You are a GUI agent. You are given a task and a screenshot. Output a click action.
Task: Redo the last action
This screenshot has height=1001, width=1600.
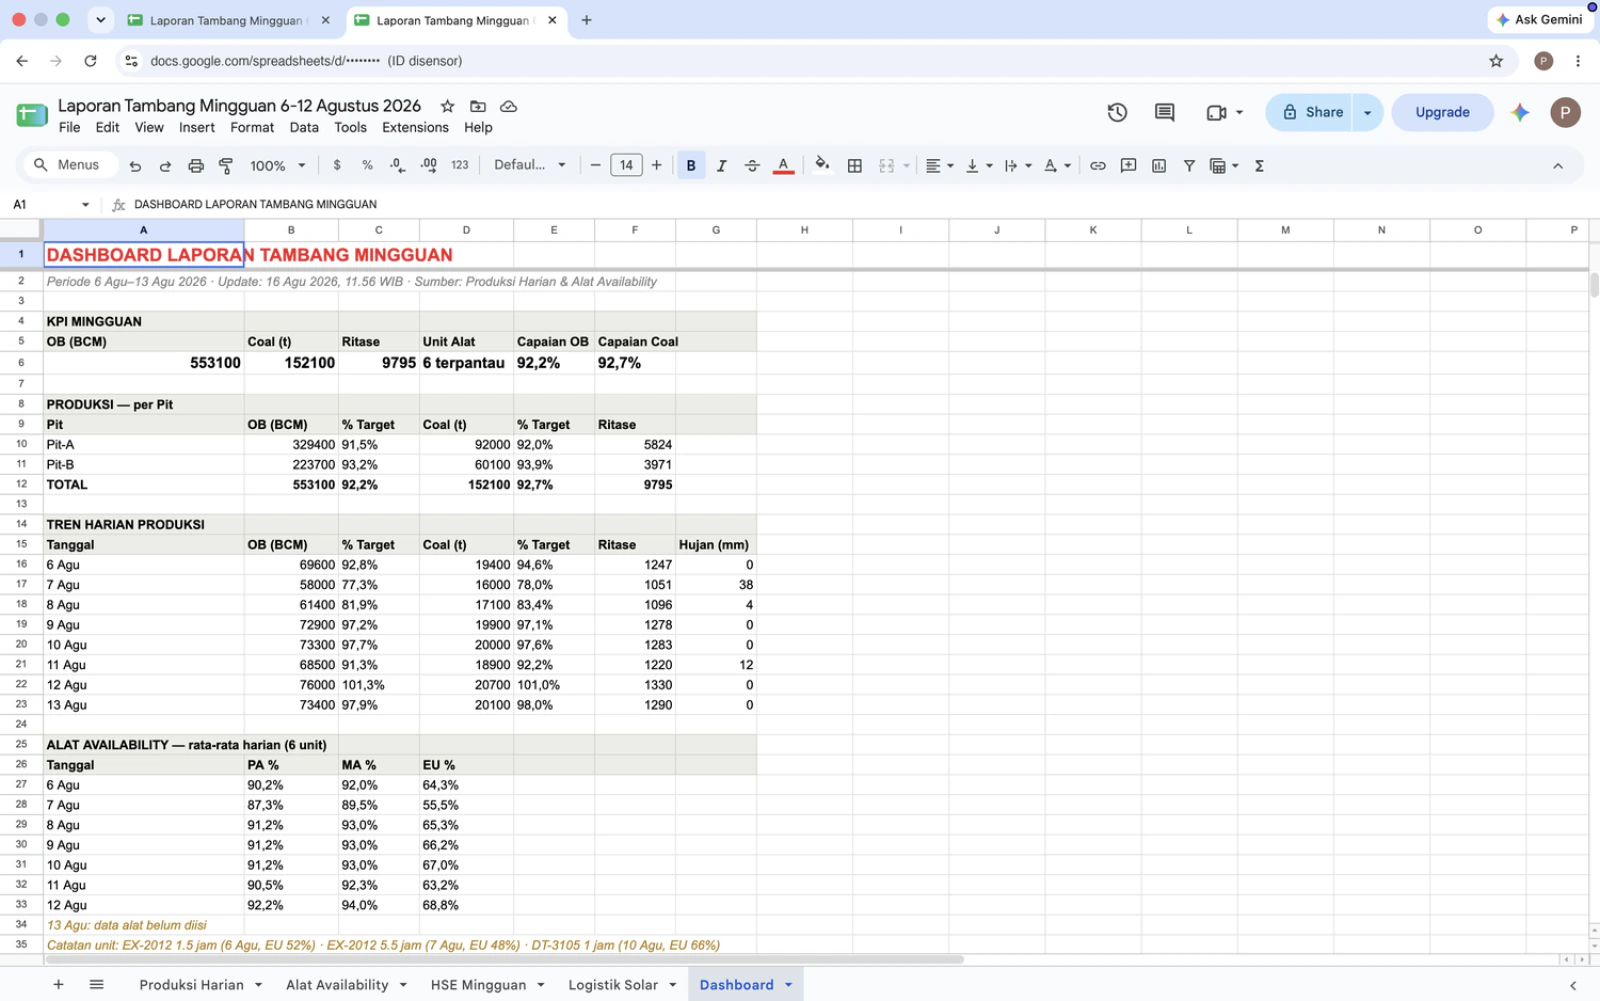[165, 166]
